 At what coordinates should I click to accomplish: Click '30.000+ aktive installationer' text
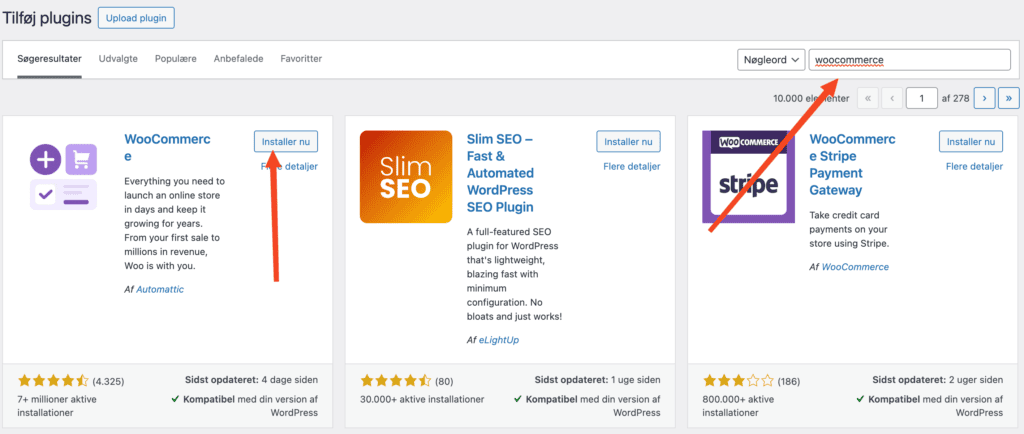point(422,399)
